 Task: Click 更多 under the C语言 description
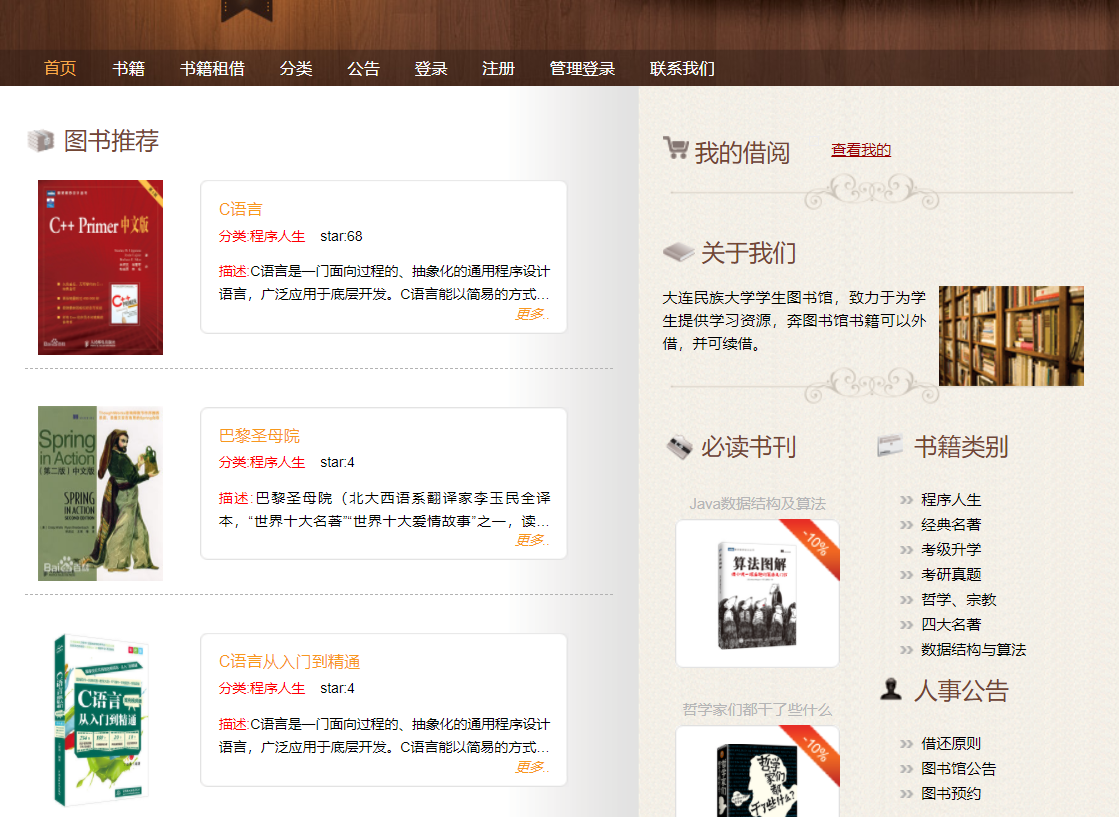(x=532, y=314)
